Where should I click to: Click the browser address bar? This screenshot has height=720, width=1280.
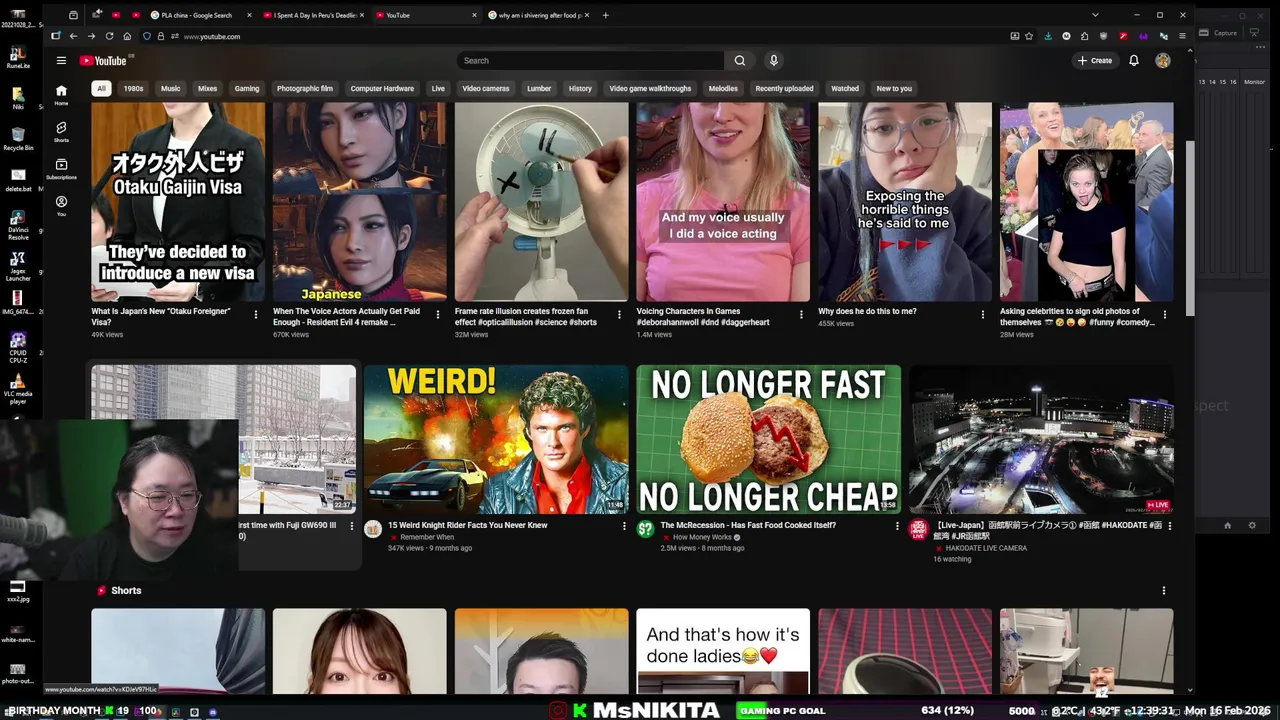[x=590, y=36]
